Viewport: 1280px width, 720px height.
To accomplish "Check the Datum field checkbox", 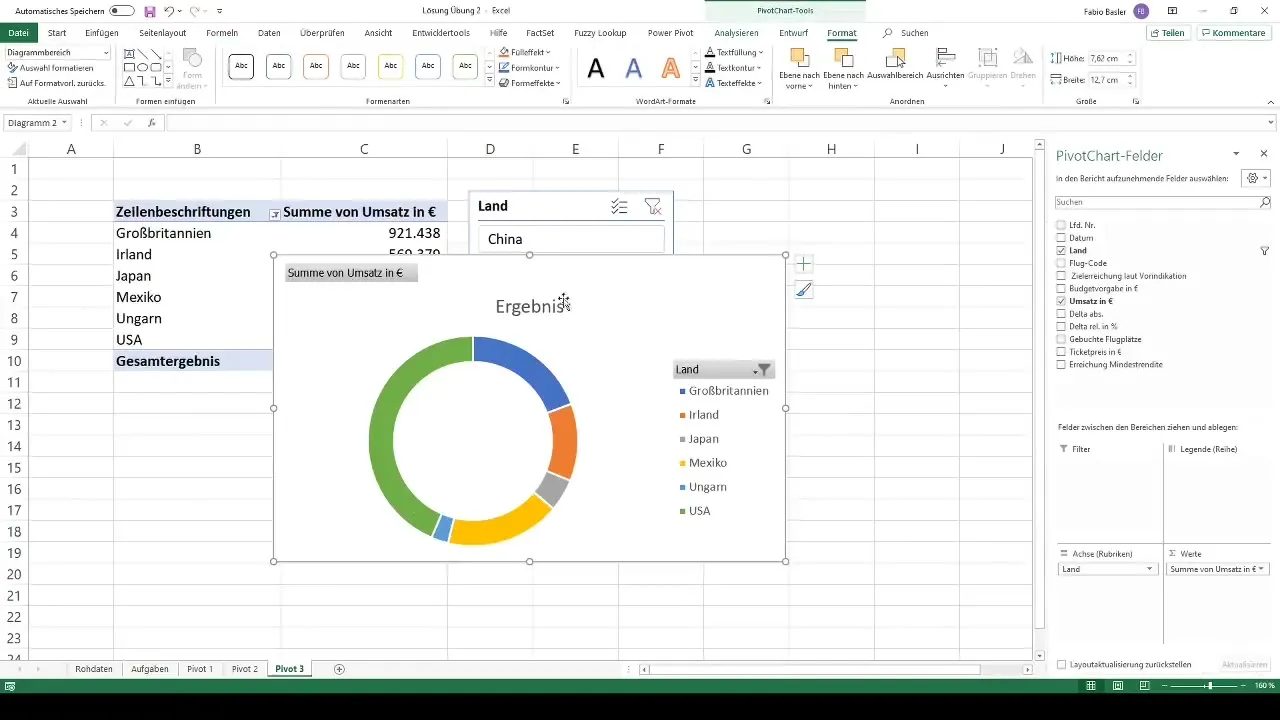I will coord(1061,238).
